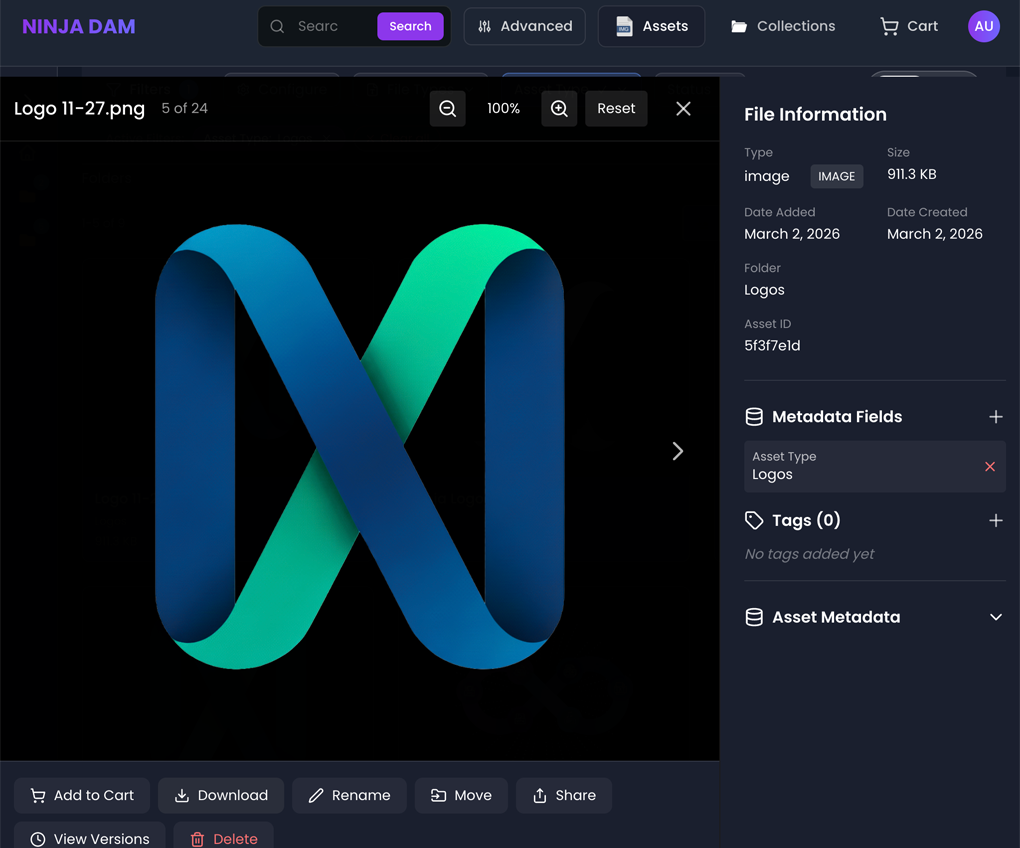
Task: Advance to the next asset with the arrow
Action: click(678, 451)
